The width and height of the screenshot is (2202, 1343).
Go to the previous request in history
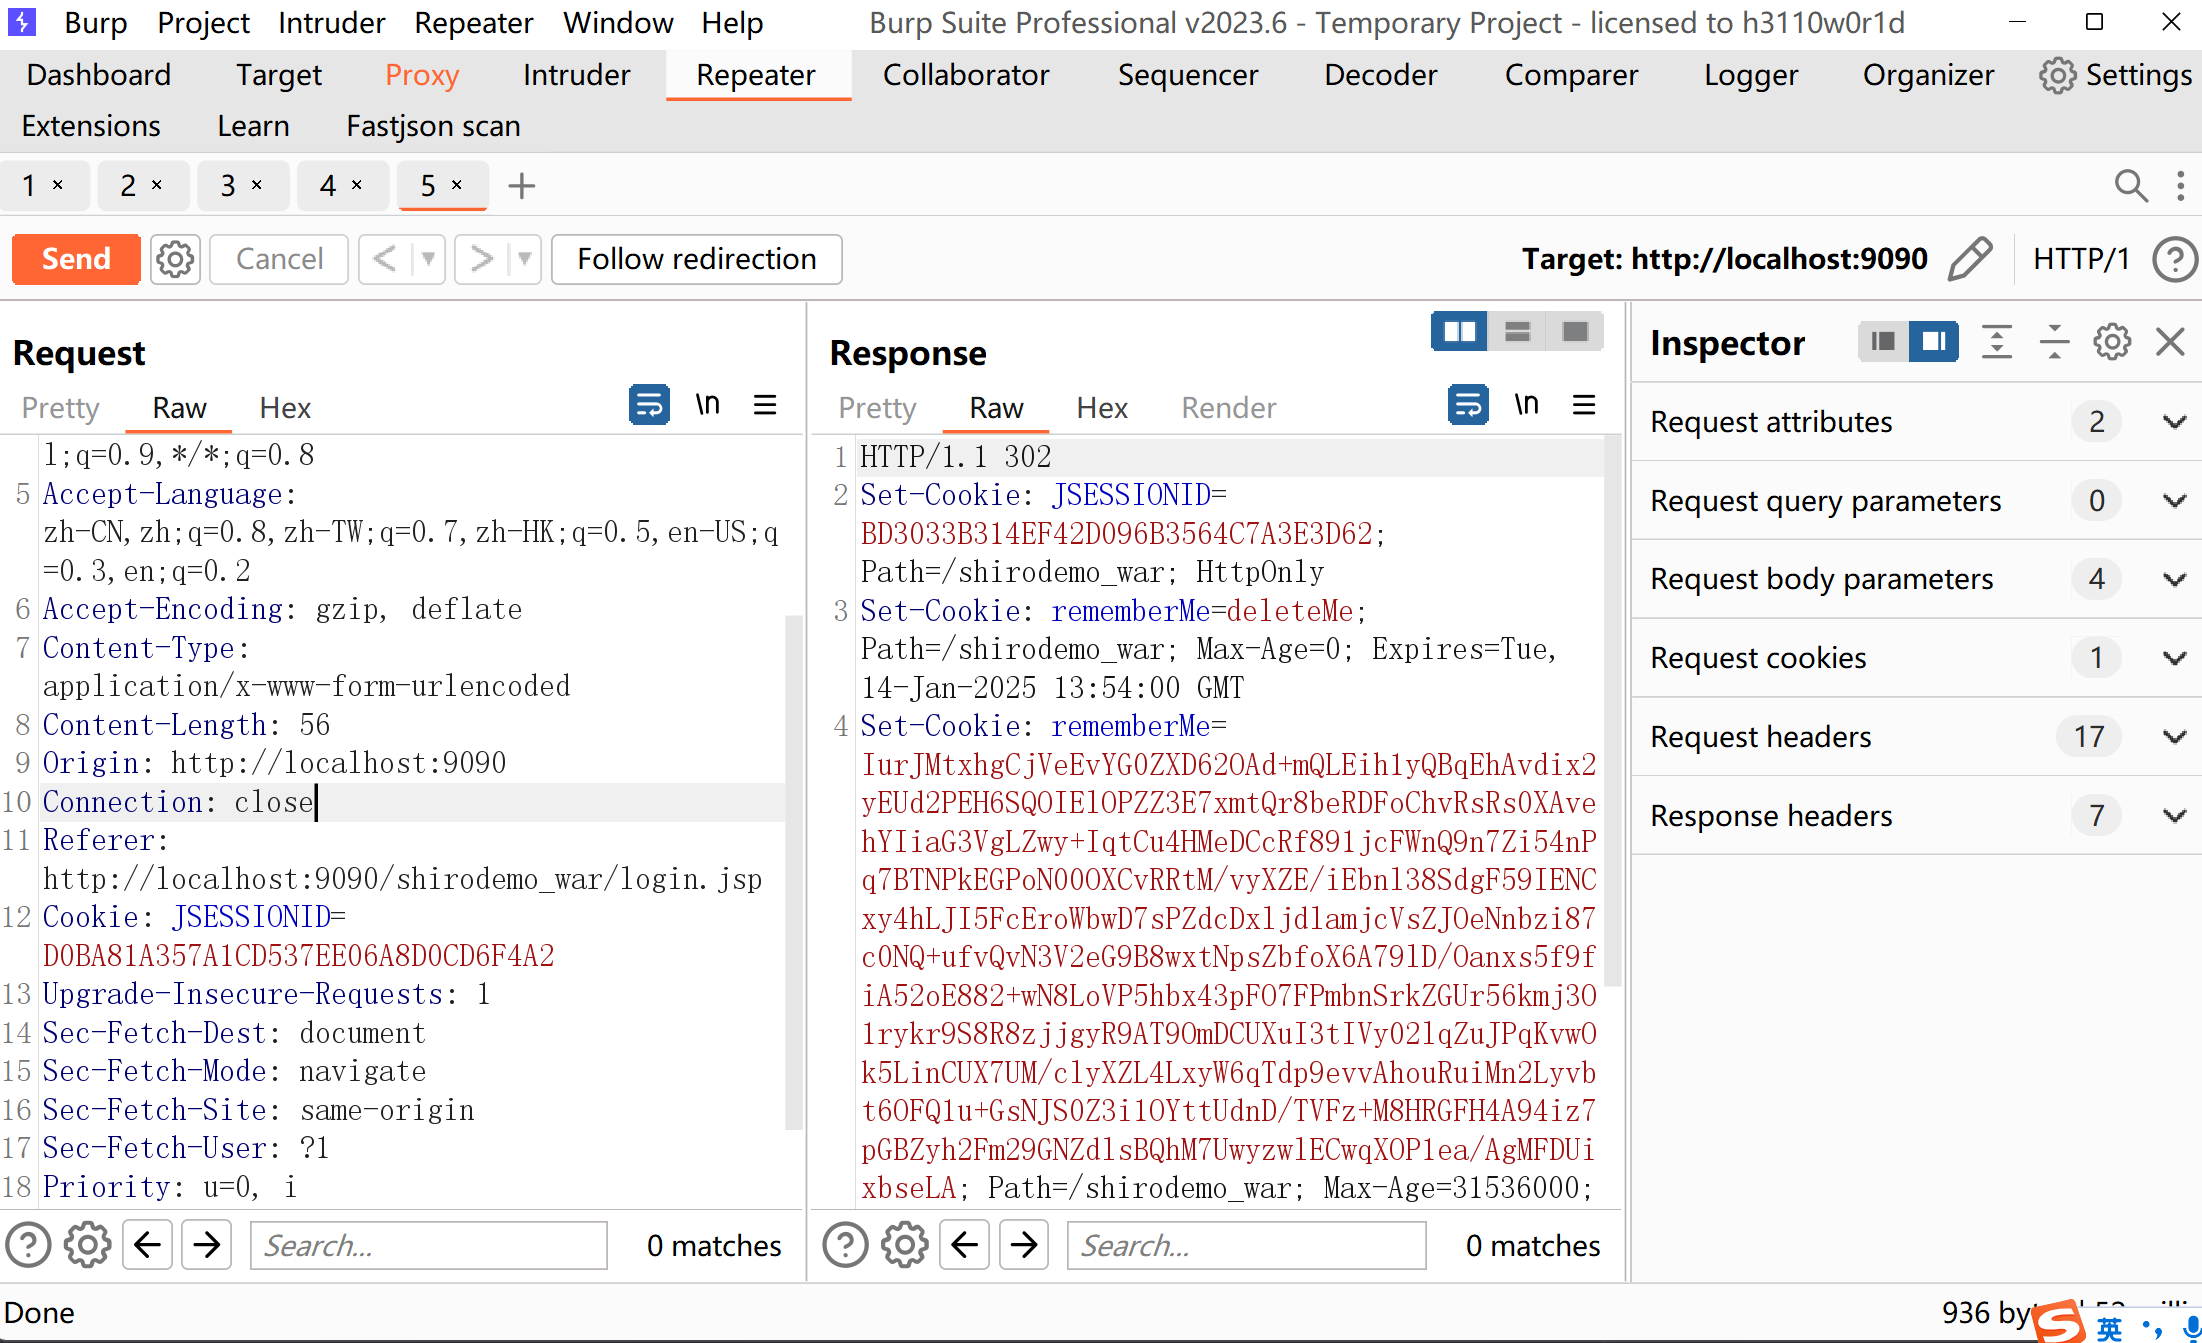coord(384,259)
